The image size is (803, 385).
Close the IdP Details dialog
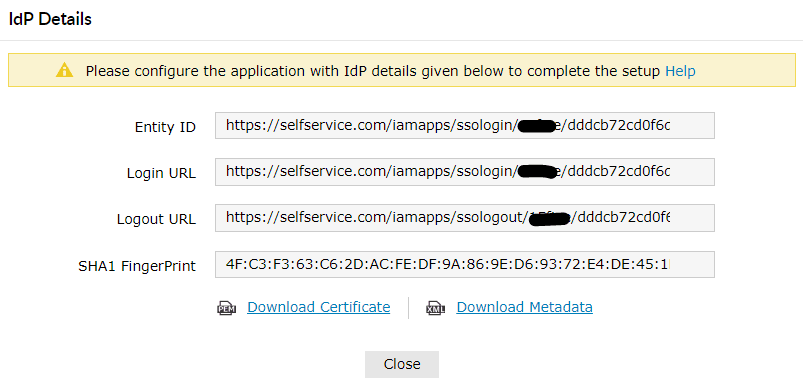[x=402, y=364]
